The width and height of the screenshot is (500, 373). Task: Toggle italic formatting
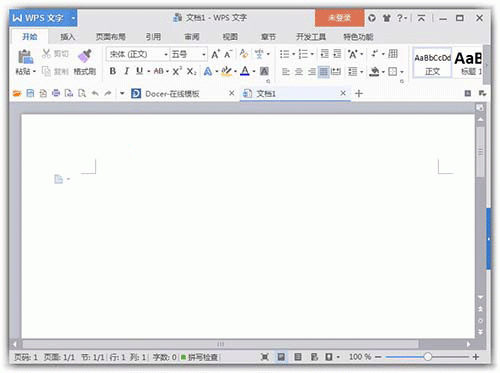pyautogui.click(x=126, y=71)
